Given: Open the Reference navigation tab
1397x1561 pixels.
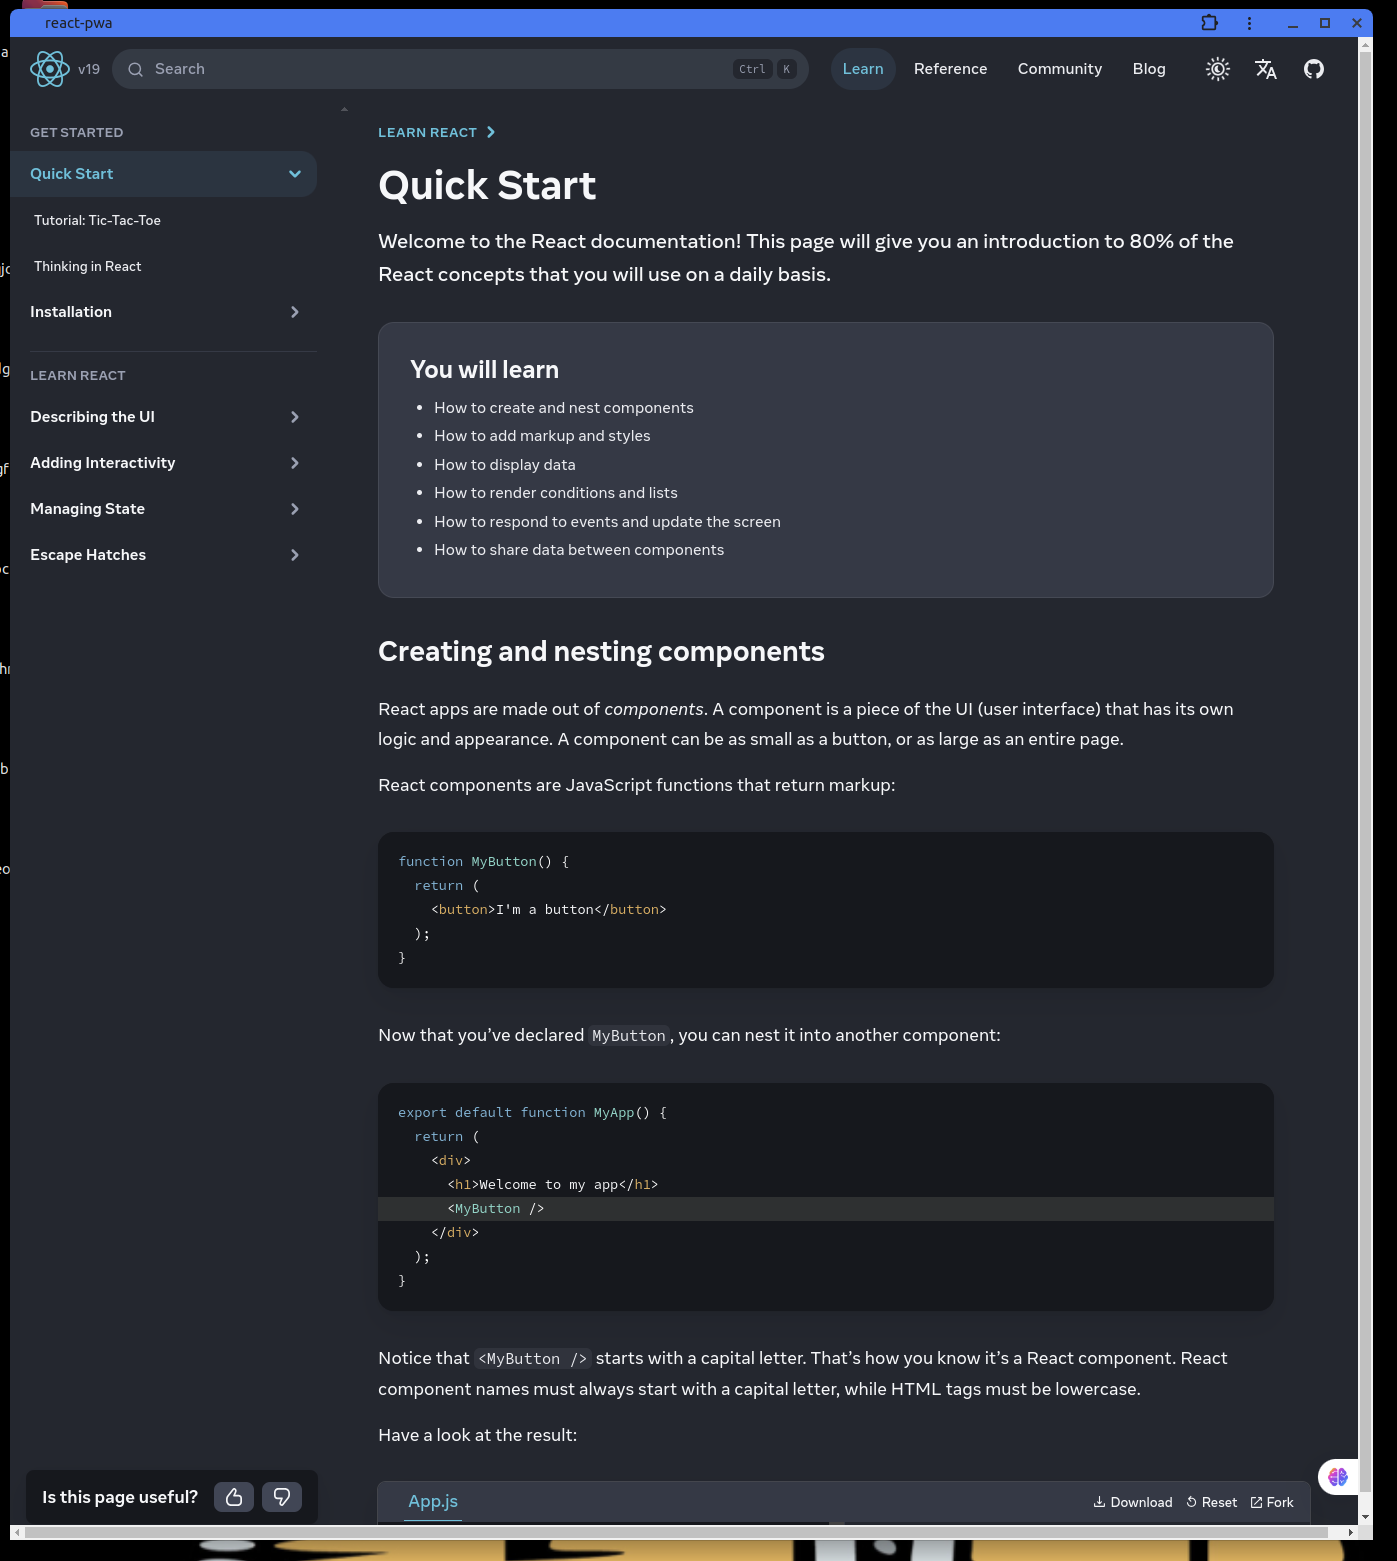Looking at the screenshot, I should [950, 69].
